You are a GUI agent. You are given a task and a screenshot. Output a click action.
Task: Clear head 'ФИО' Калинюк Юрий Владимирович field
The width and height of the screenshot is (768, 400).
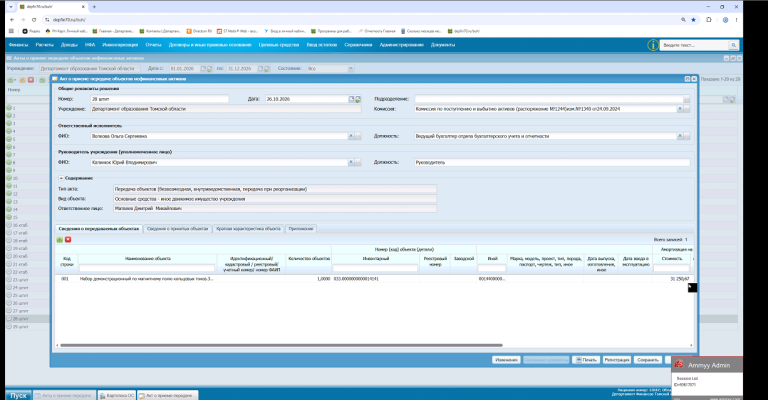tap(351, 162)
